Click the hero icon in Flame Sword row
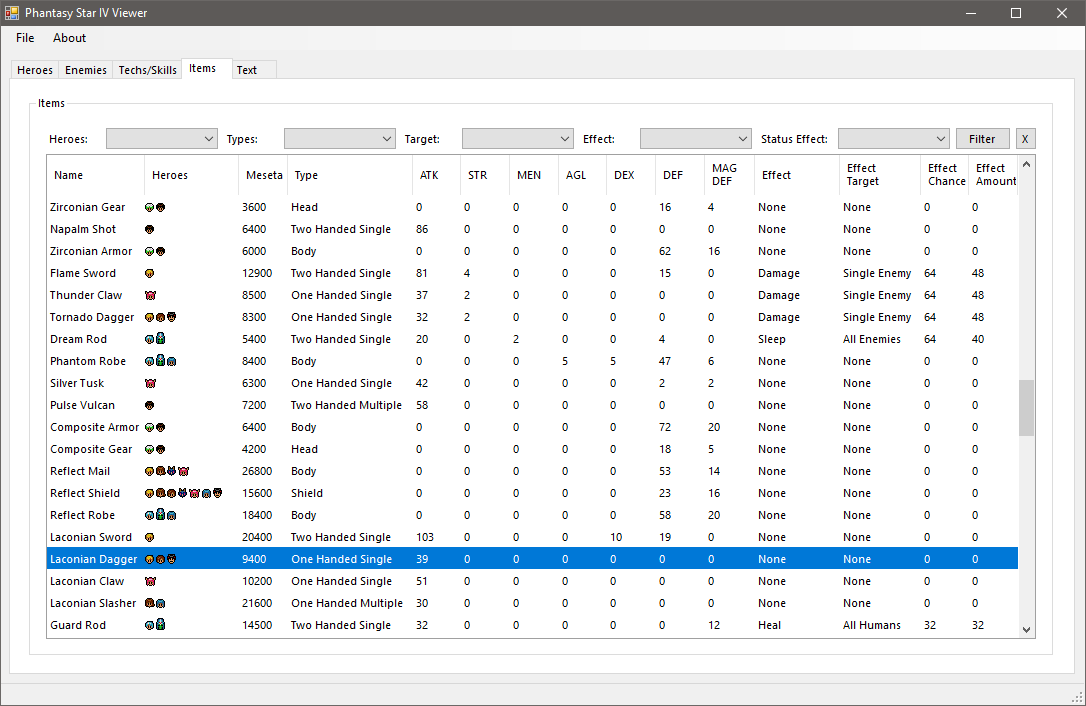The width and height of the screenshot is (1086, 706). click(149, 274)
